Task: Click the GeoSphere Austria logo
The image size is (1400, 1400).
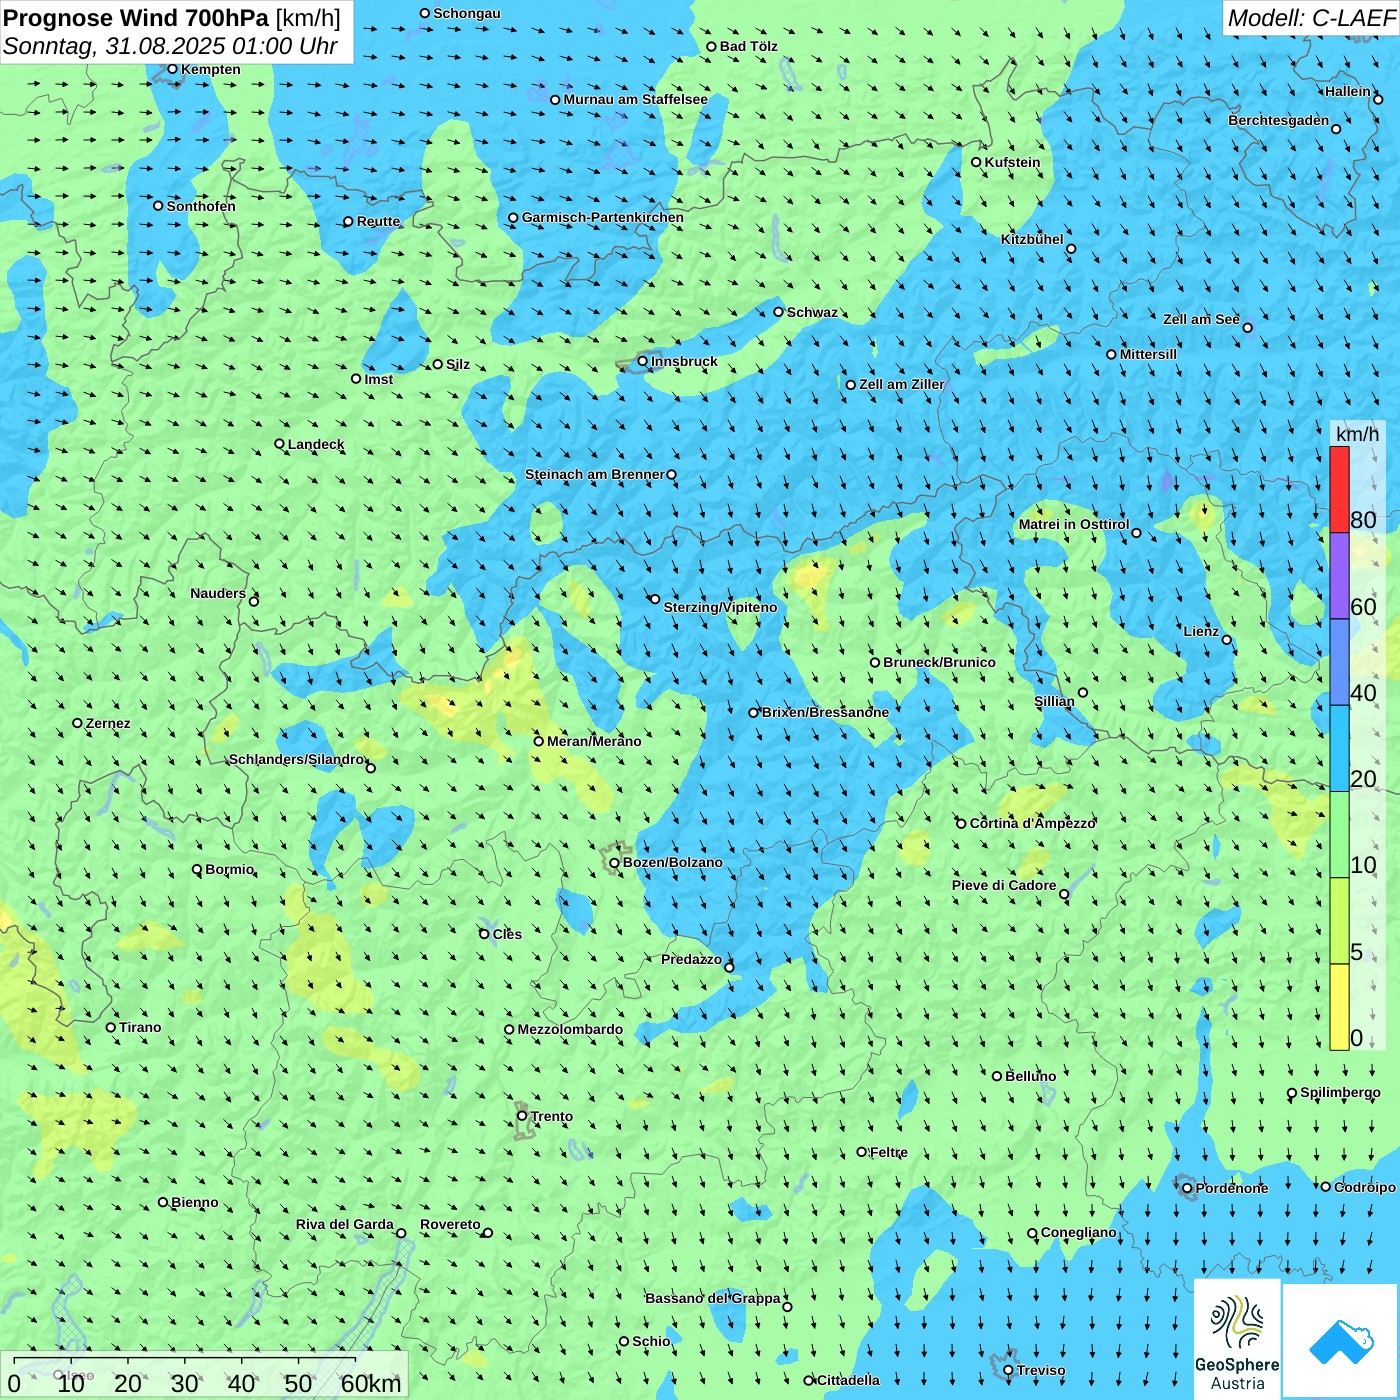Action: (1237, 1340)
